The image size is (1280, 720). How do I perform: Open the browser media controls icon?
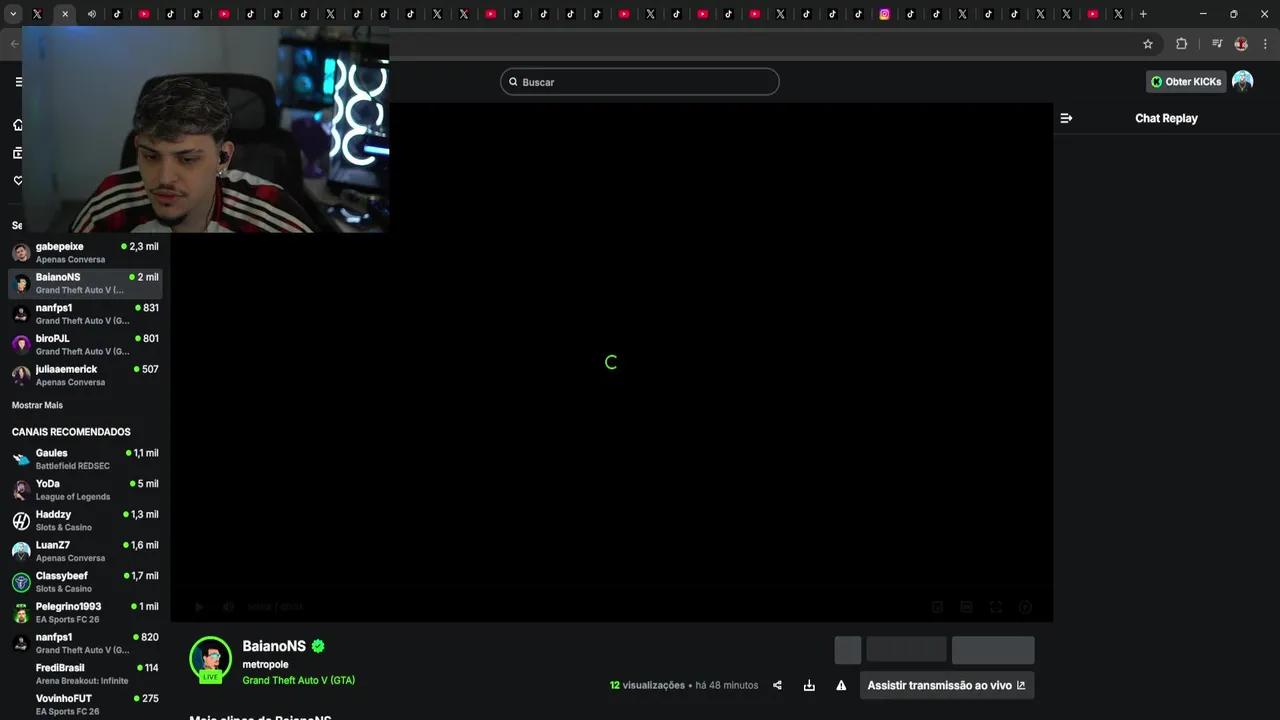pyautogui.click(x=1217, y=44)
